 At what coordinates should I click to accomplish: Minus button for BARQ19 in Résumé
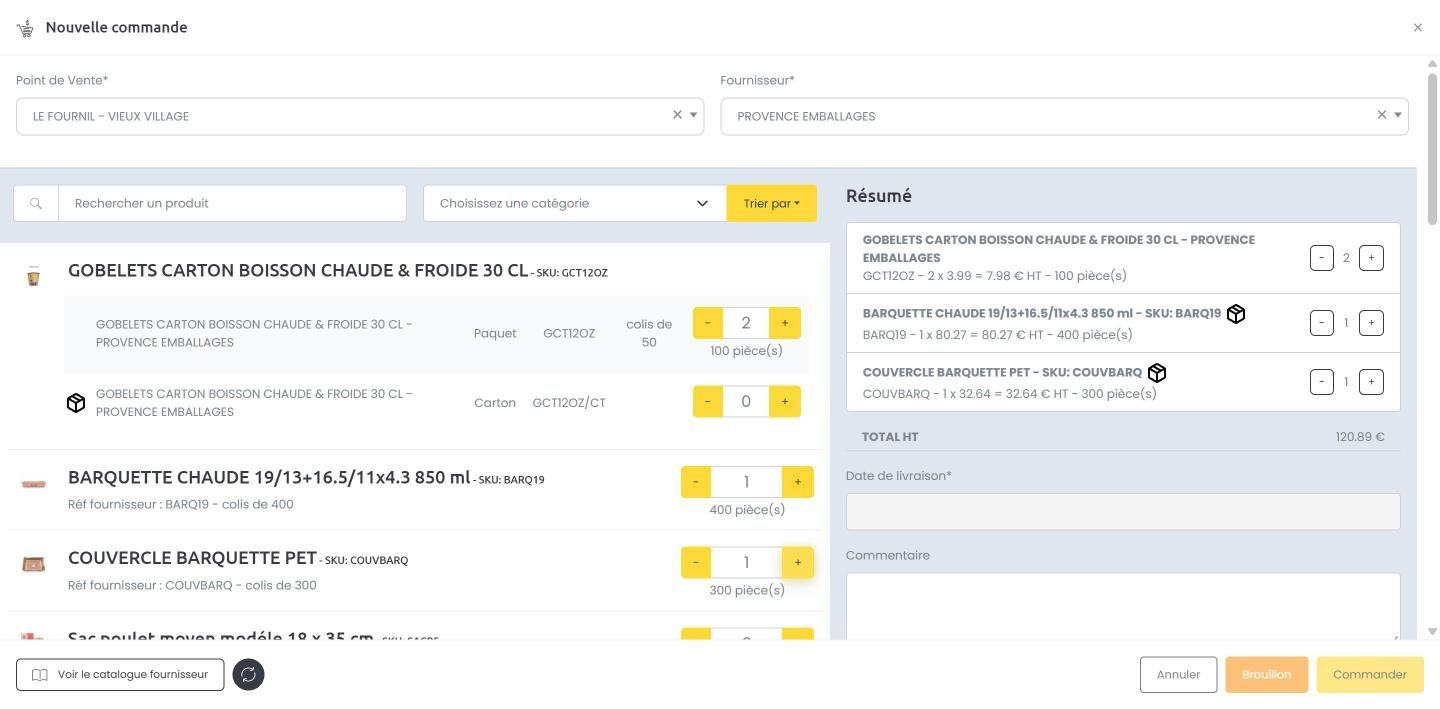coord(1322,323)
